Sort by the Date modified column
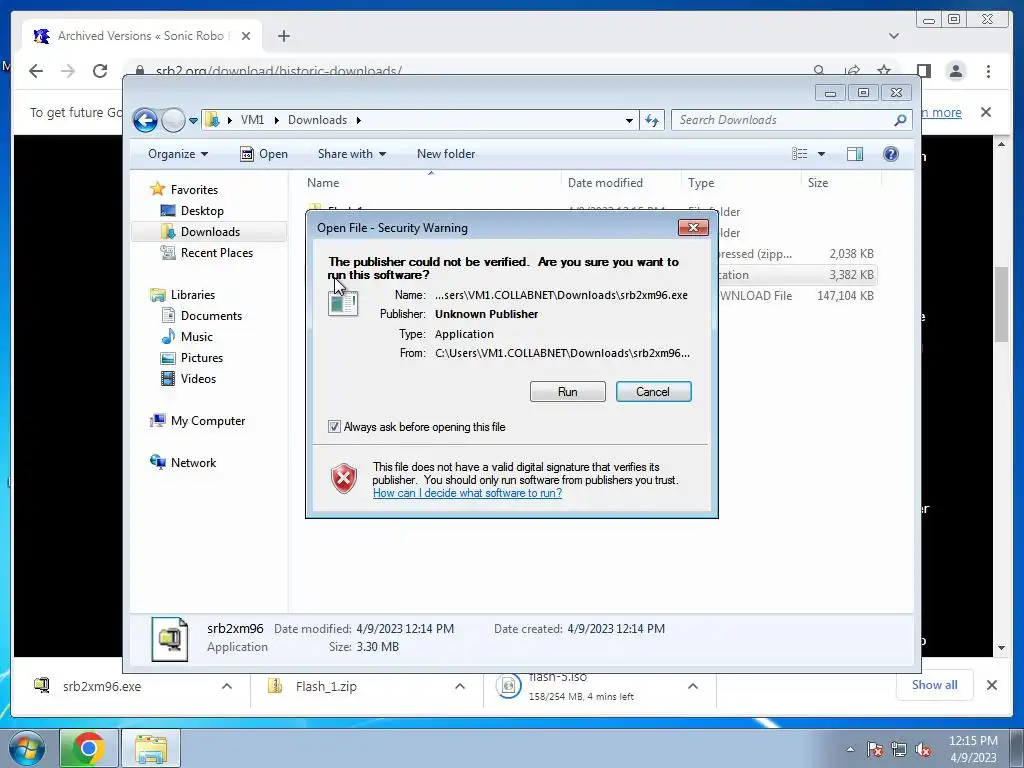 (x=621, y=184)
